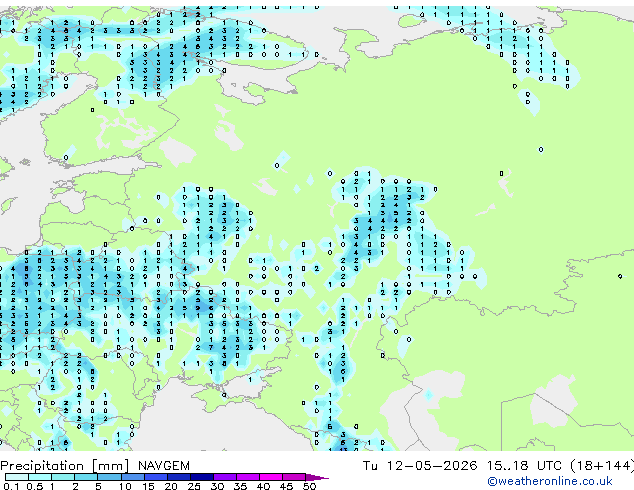
Task: Click the 15–20 mm blue legend swatch
Action: point(156,477)
